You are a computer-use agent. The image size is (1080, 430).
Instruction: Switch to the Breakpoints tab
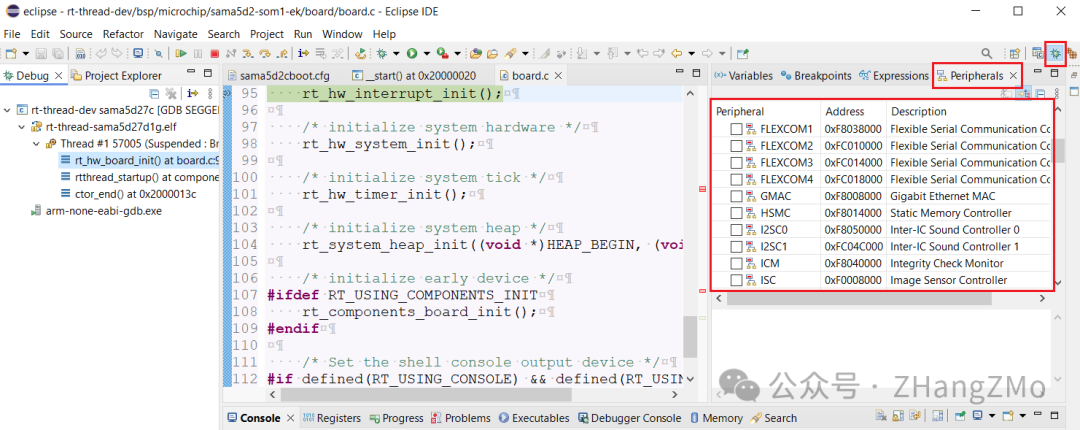816,76
